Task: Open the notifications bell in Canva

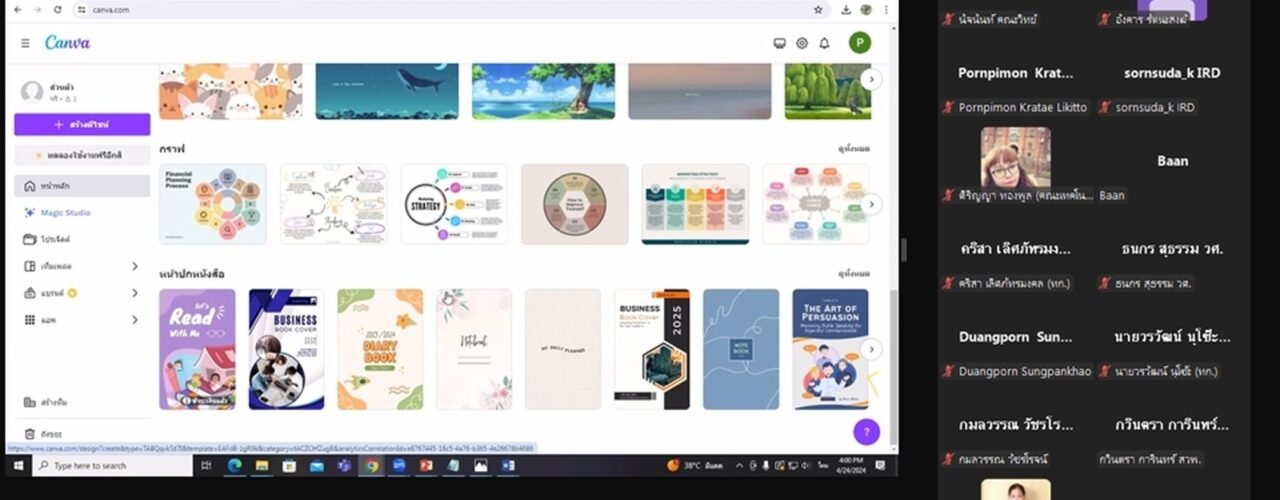Action: [x=824, y=43]
